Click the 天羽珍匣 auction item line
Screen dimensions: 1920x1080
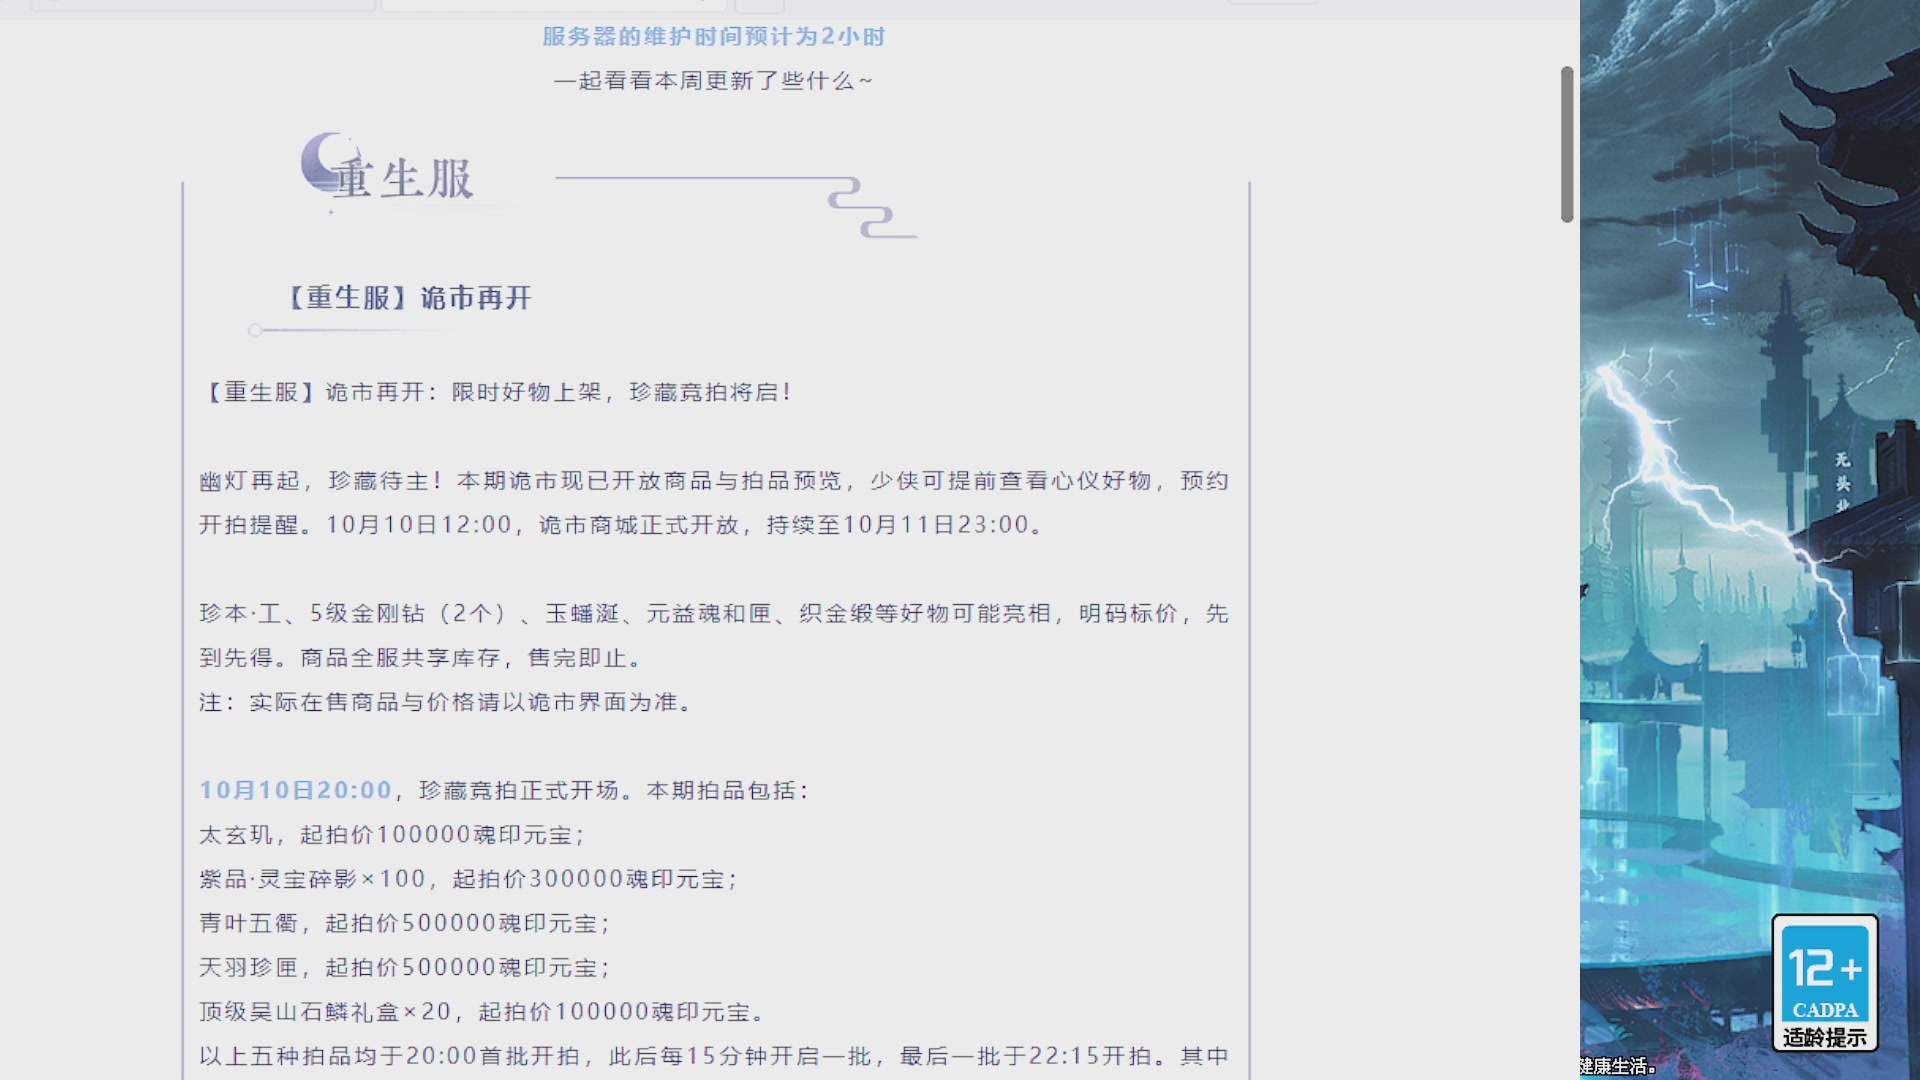(404, 967)
